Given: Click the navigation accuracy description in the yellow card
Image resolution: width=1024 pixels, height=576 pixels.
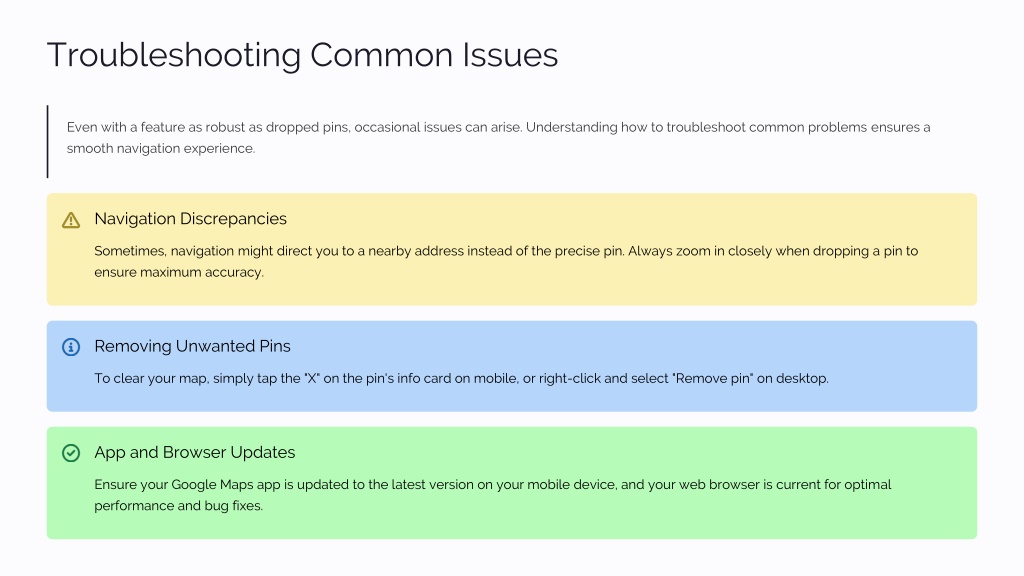Looking at the screenshot, I should [x=506, y=261].
